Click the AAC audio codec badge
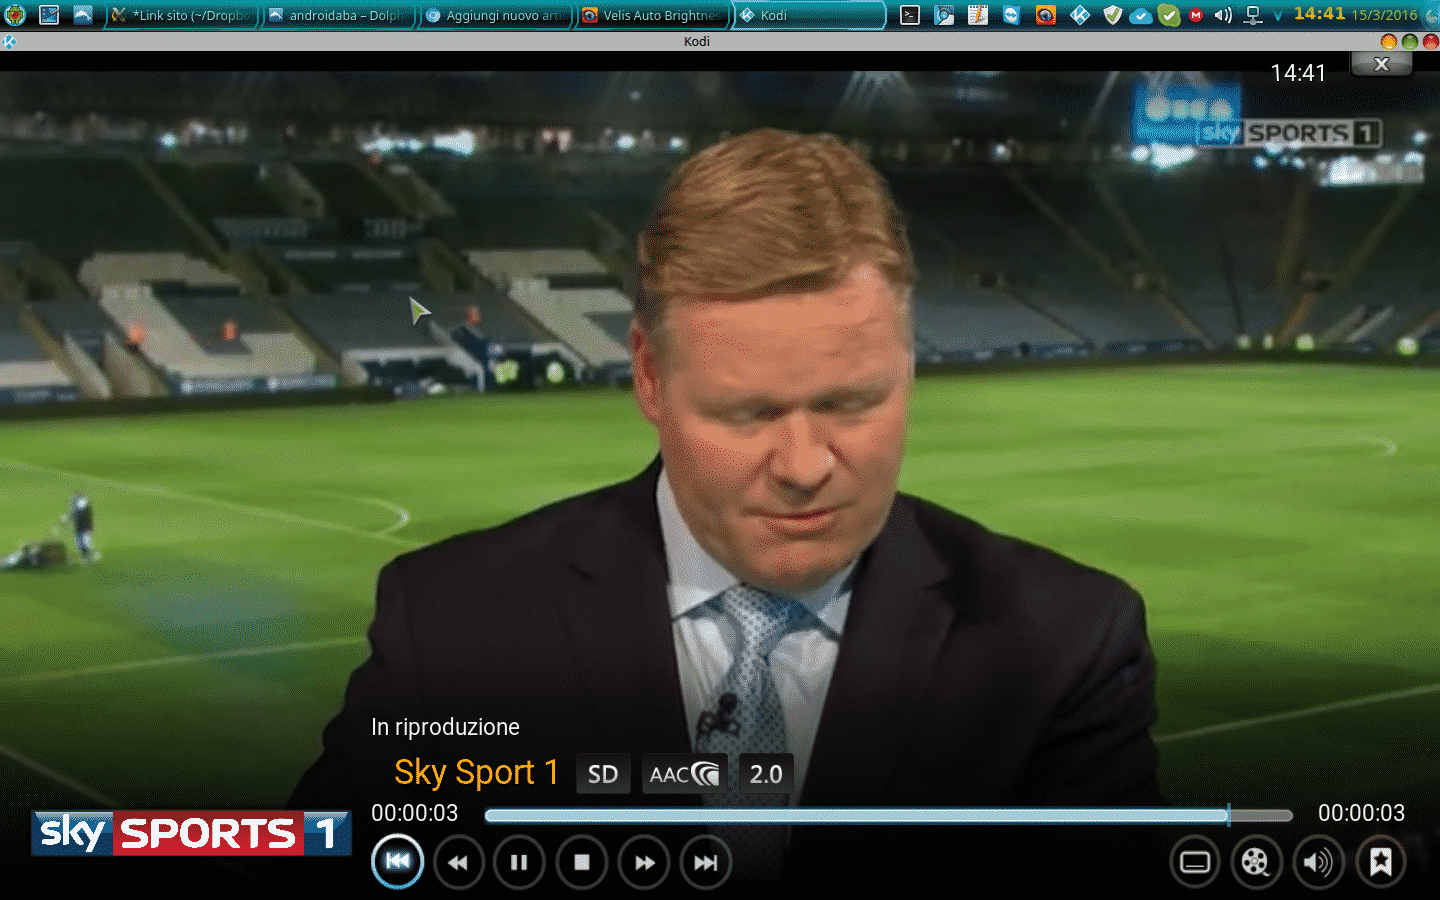 click(685, 774)
